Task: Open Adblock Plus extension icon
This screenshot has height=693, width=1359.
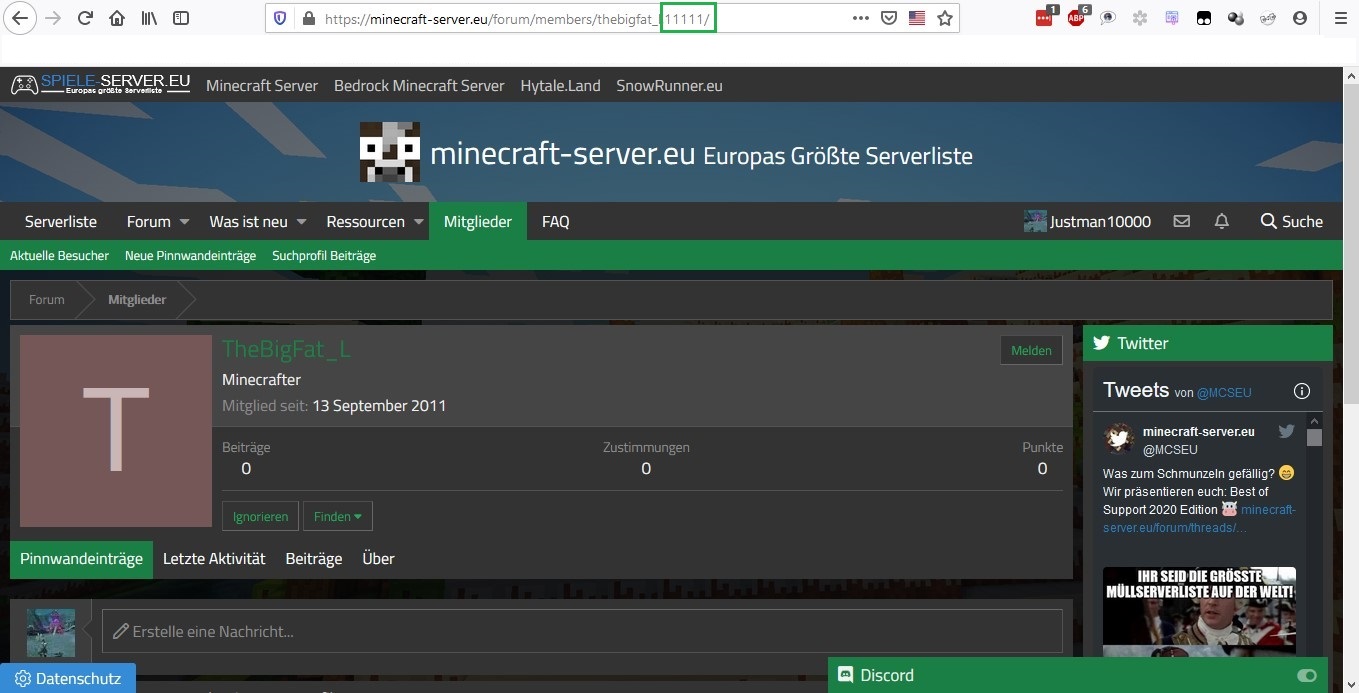Action: click(x=1076, y=17)
